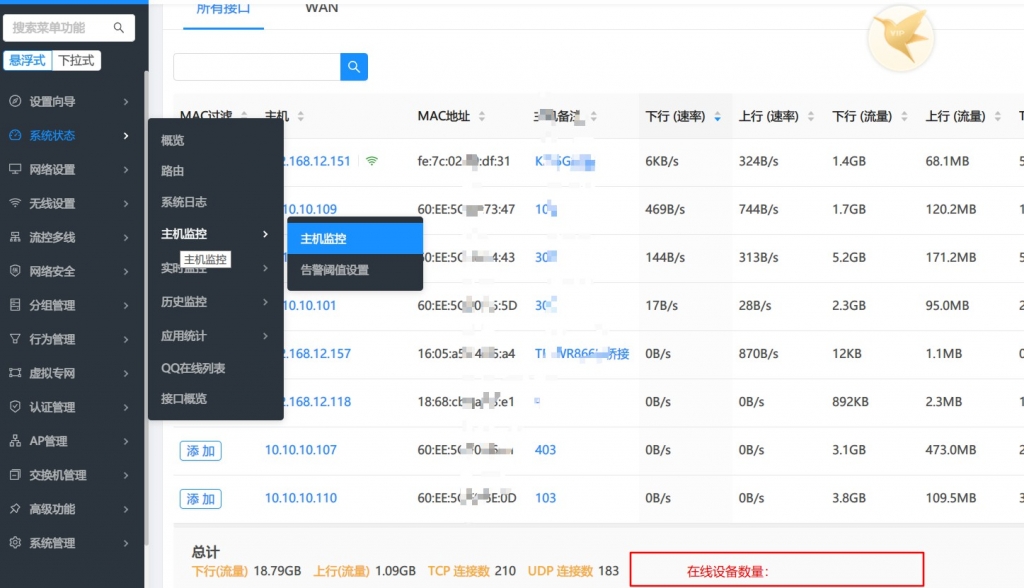Sort table by 下行 (速率) column

tap(683, 117)
